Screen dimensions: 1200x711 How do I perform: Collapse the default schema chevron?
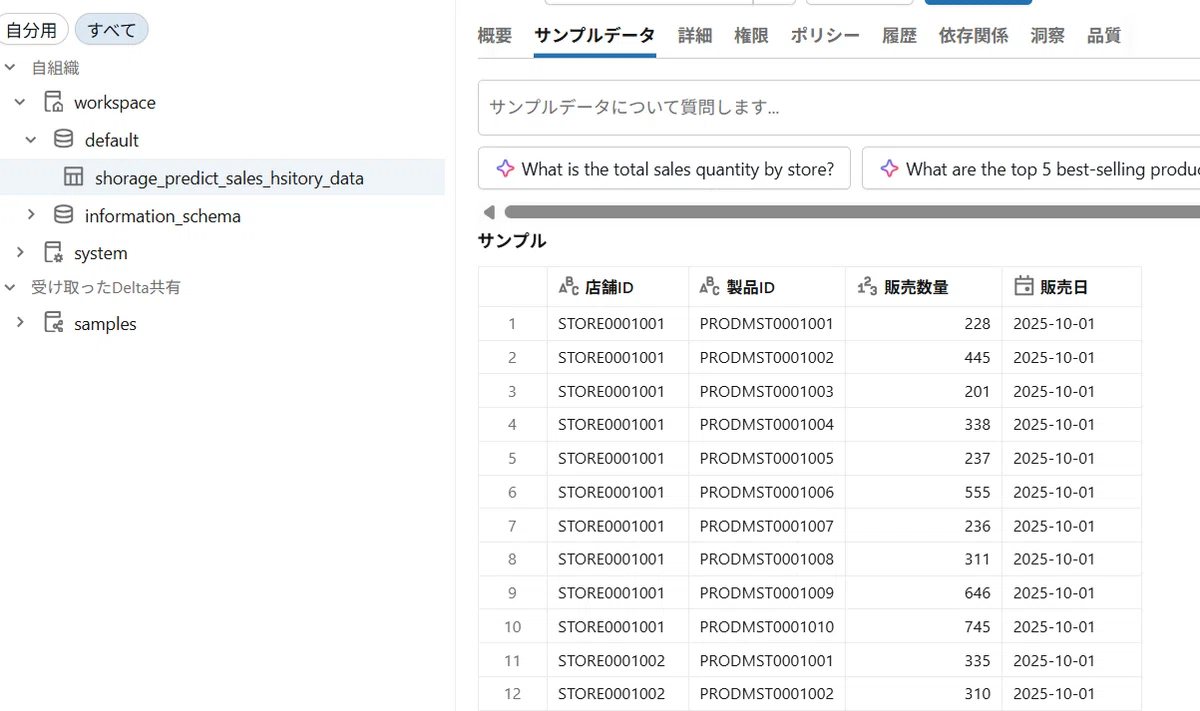tap(31, 140)
